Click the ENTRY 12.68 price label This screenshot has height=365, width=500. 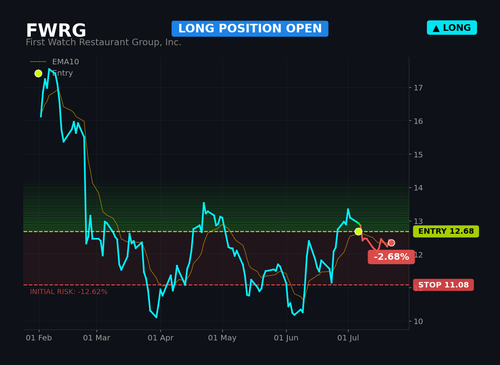click(x=446, y=231)
